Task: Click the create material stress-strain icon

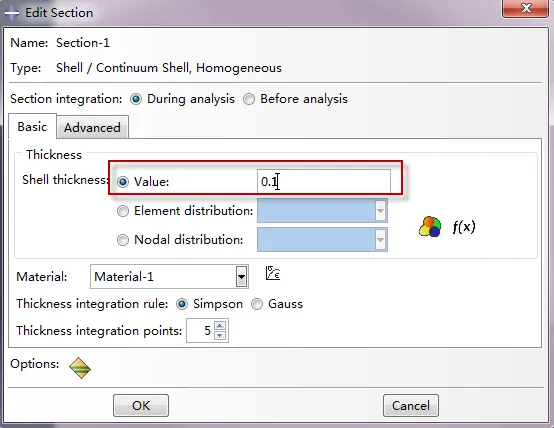Action: click(x=273, y=273)
